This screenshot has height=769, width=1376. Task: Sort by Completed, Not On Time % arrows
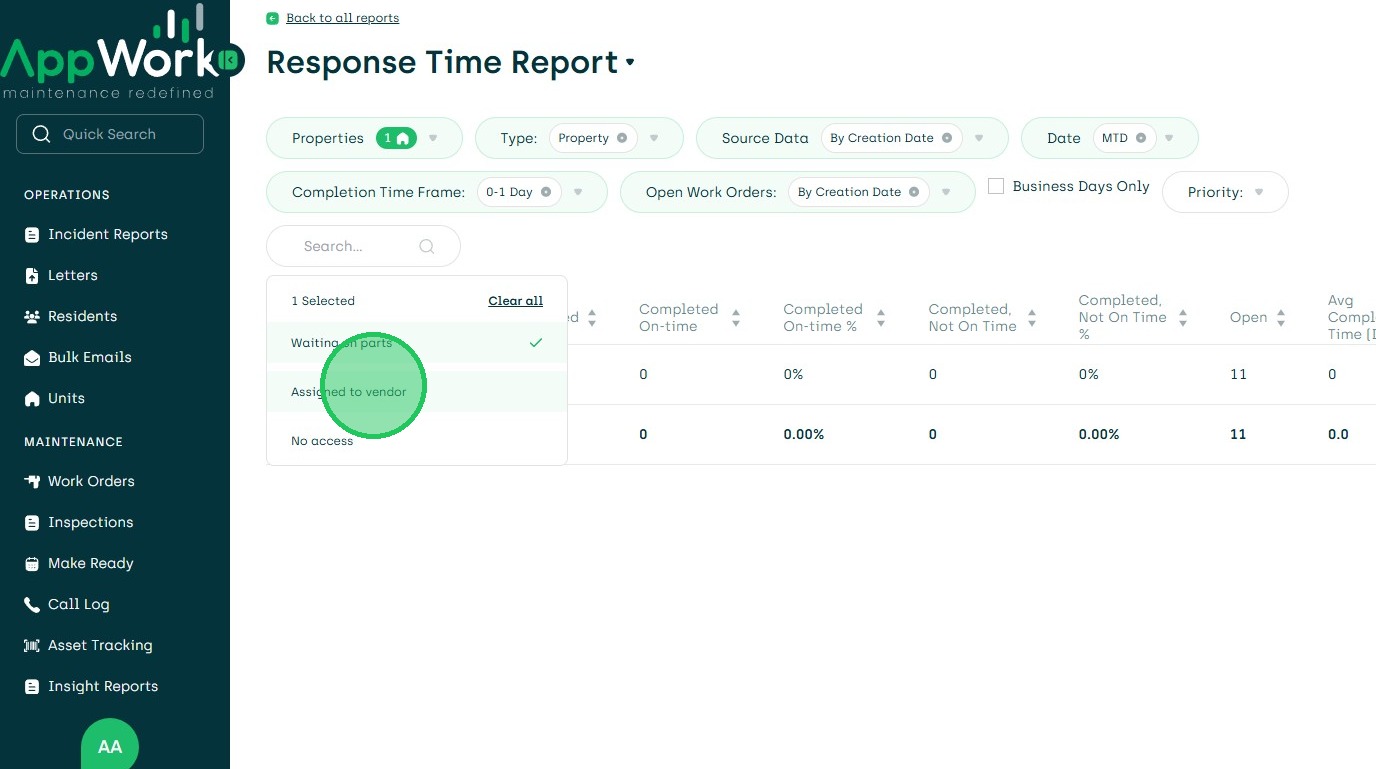tap(1183, 318)
